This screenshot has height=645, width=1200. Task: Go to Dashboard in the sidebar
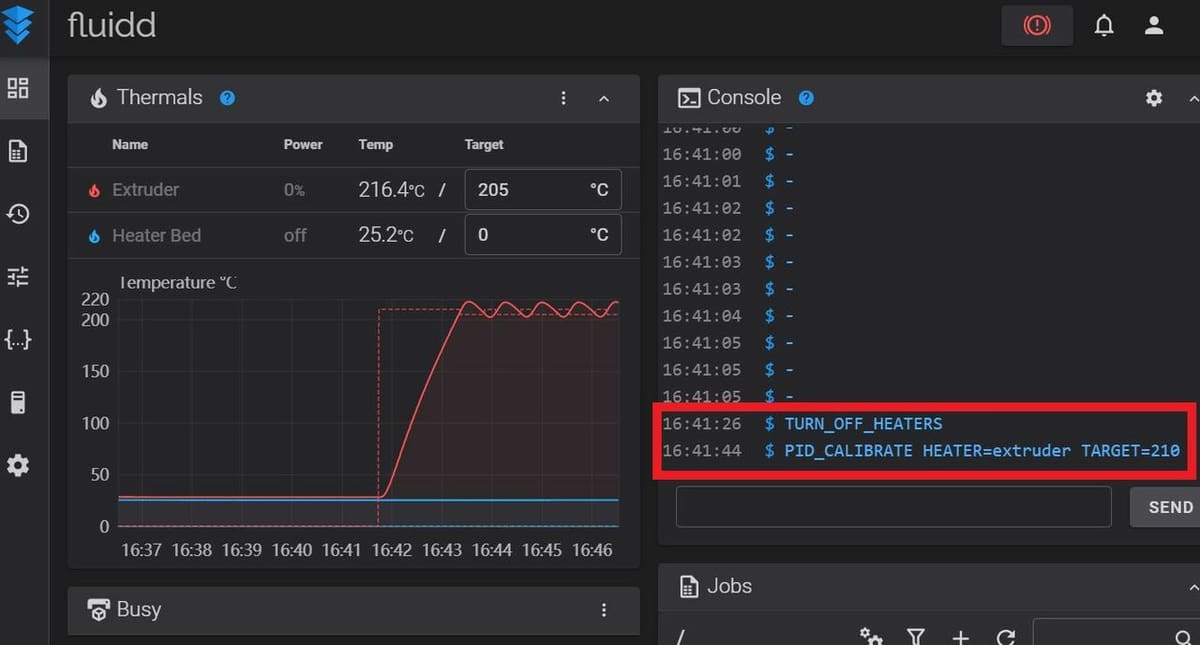click(18, 88)
